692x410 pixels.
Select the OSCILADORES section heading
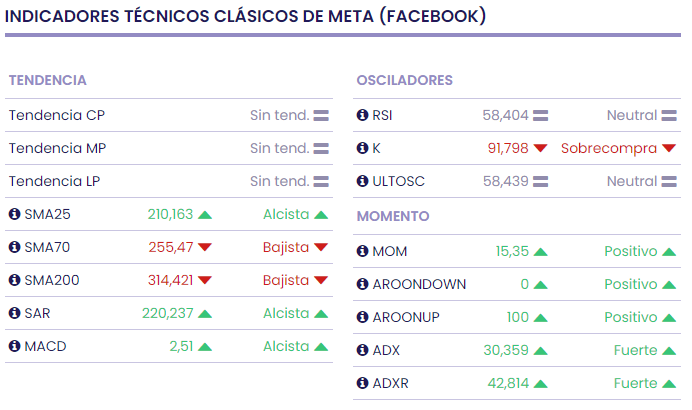[x=404, y=80]
